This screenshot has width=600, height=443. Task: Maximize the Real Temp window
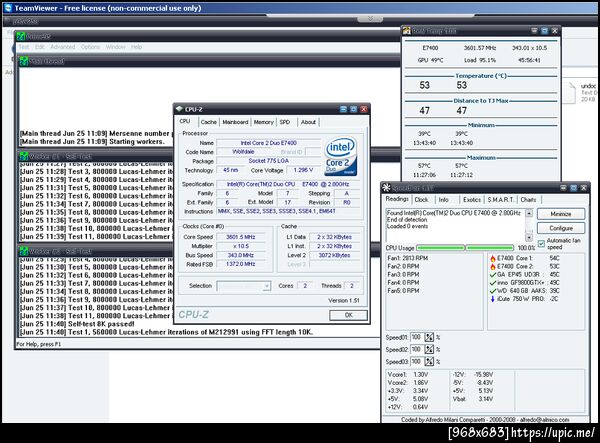[545, 31]
